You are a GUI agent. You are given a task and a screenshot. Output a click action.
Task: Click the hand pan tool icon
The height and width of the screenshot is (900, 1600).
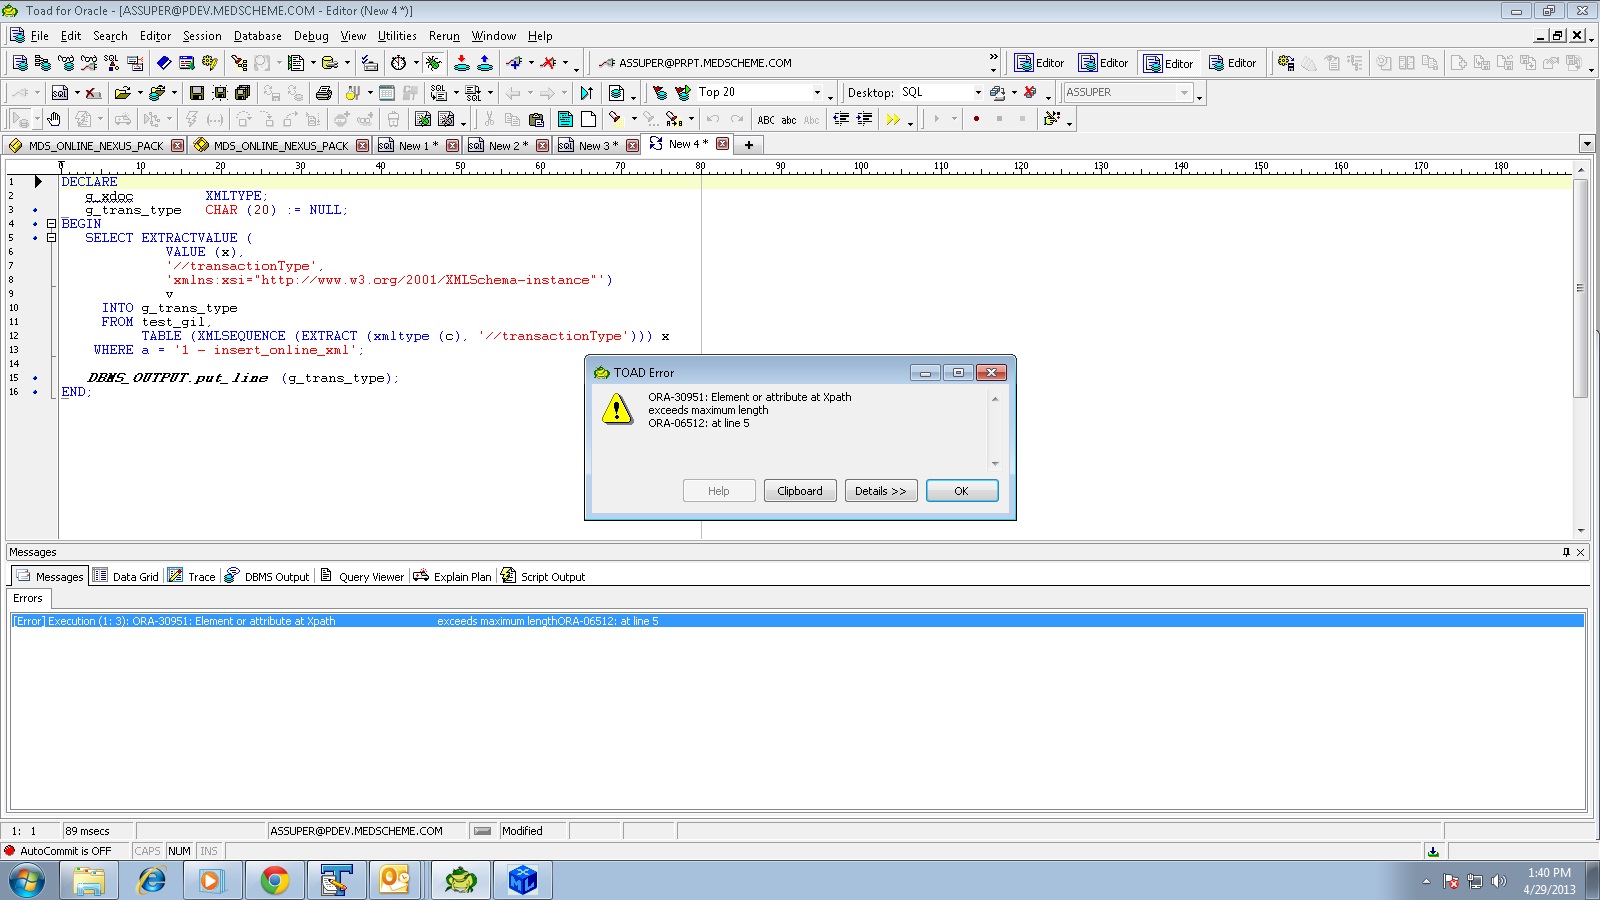54,119
